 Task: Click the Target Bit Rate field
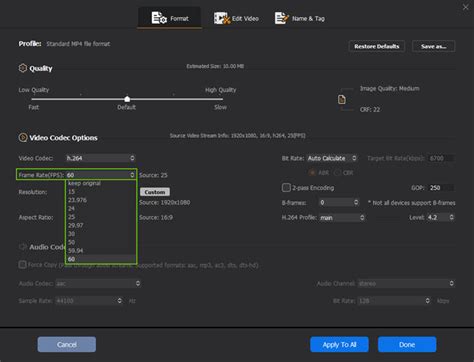[x=441, y=158]
